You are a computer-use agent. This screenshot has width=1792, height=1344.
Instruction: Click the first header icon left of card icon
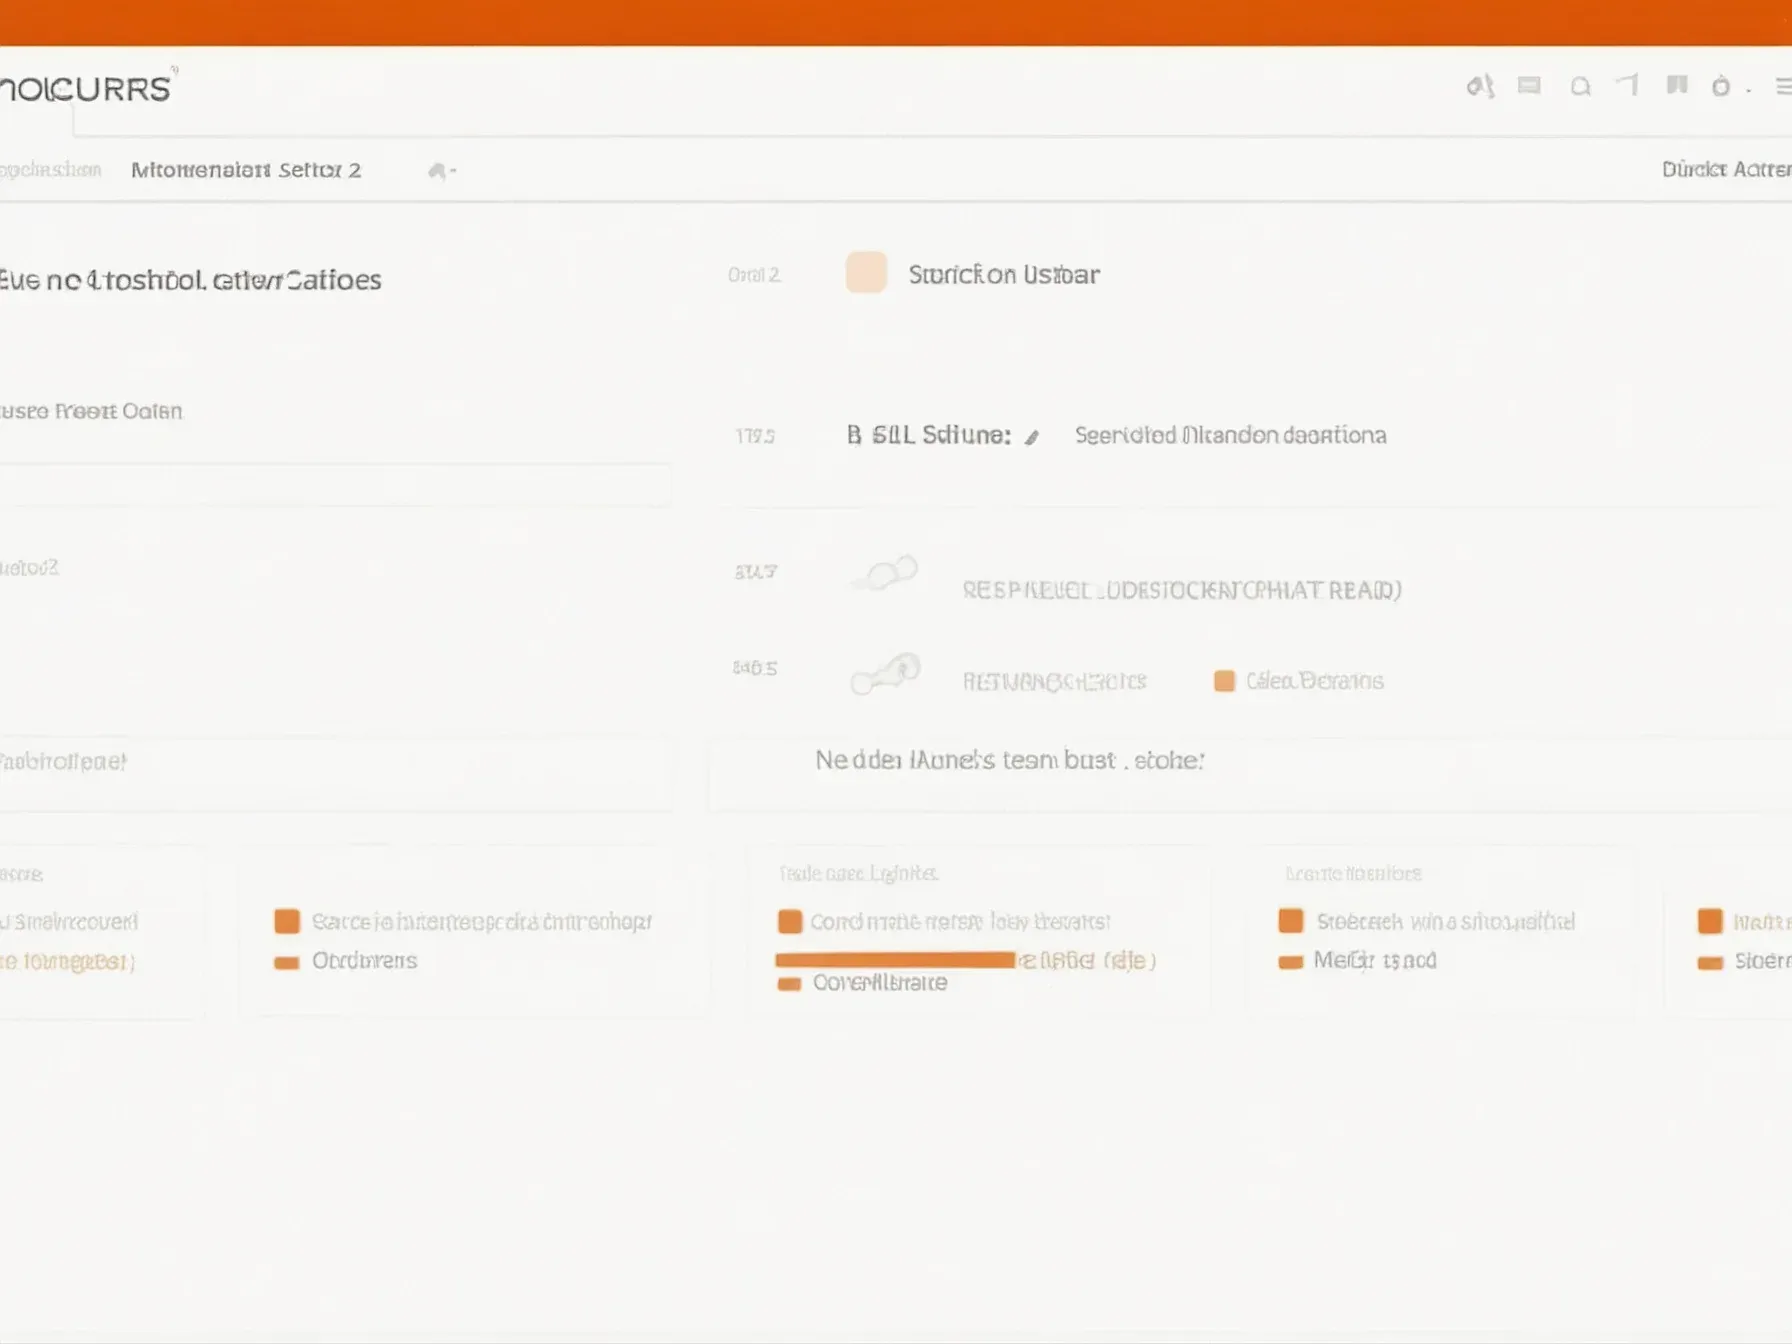coord(1480,87)
